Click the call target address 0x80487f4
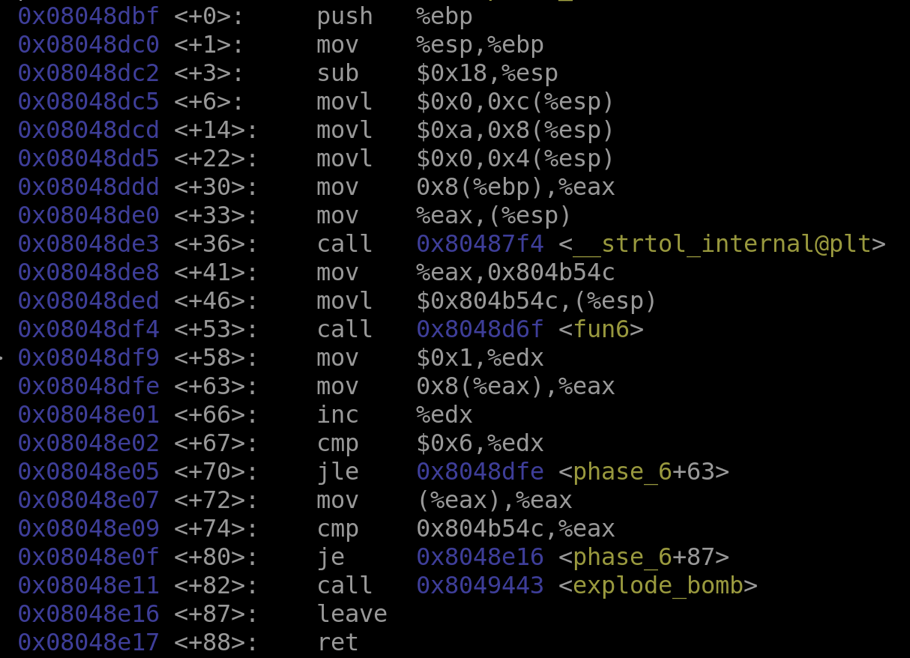This screenshot has height=658, width=910. 480,245
